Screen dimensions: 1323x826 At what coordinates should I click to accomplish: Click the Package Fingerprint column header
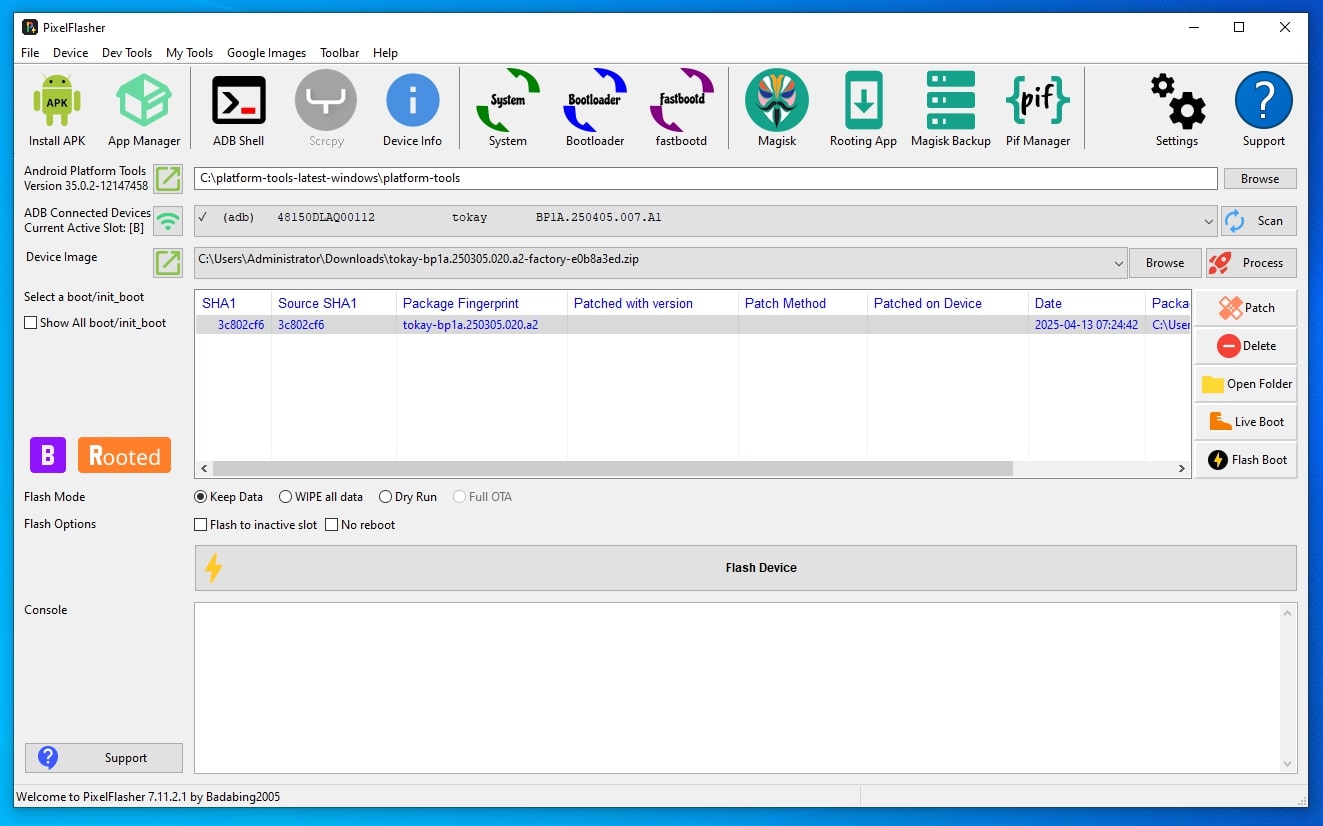pyautogui.click(x=482, y=303)
